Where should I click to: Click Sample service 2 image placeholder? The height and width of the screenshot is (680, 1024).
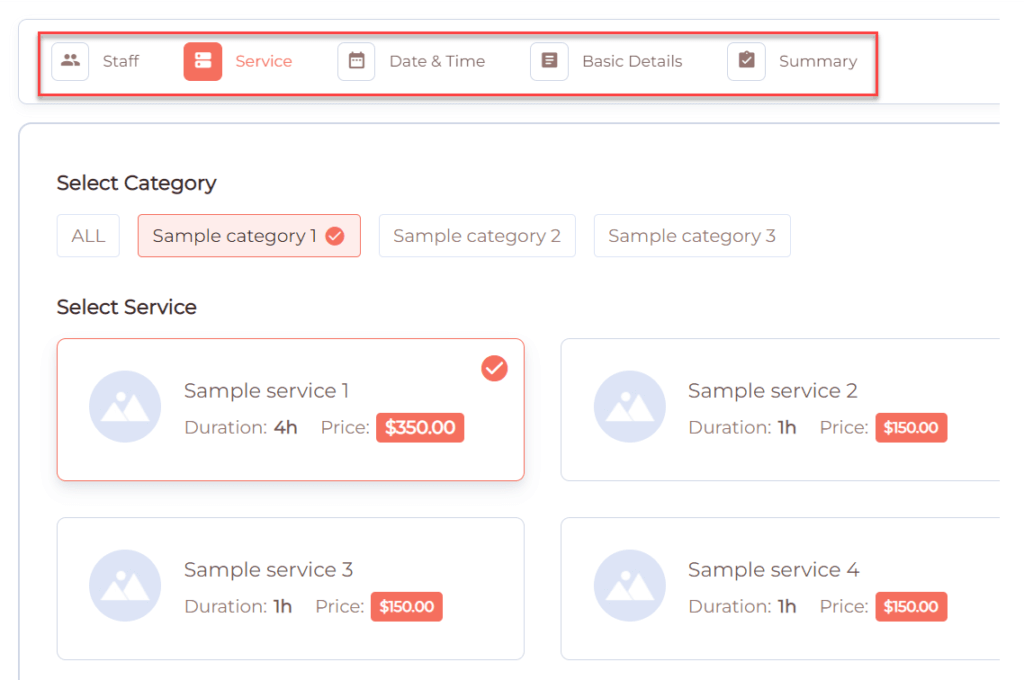click(x=630, y=406)
